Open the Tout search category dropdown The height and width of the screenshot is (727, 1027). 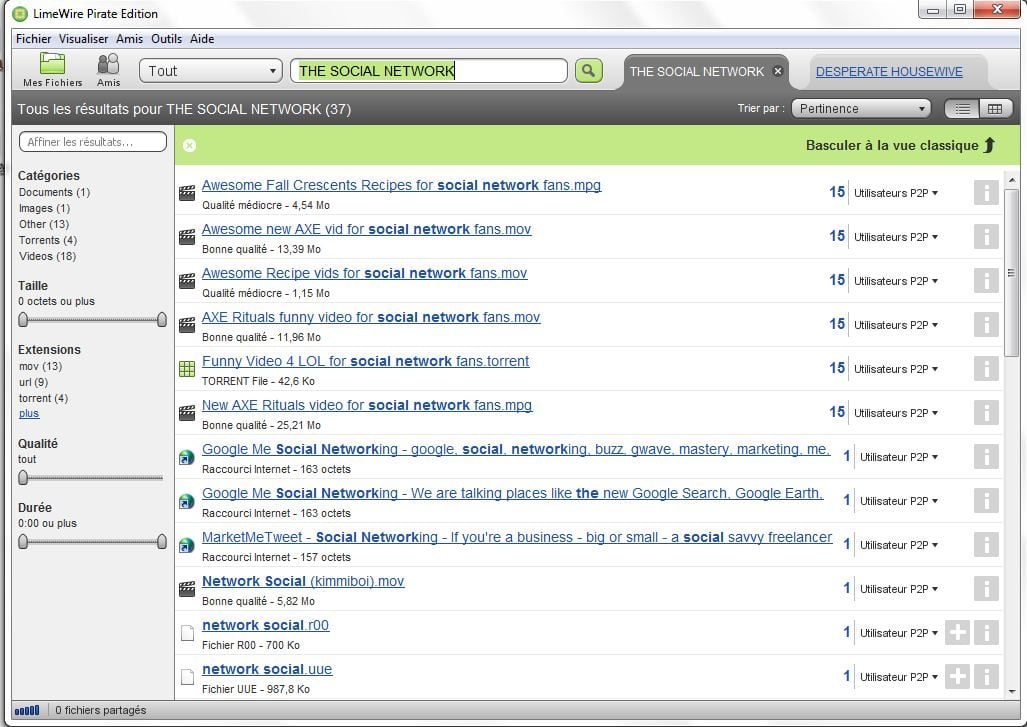click(211, 71)
